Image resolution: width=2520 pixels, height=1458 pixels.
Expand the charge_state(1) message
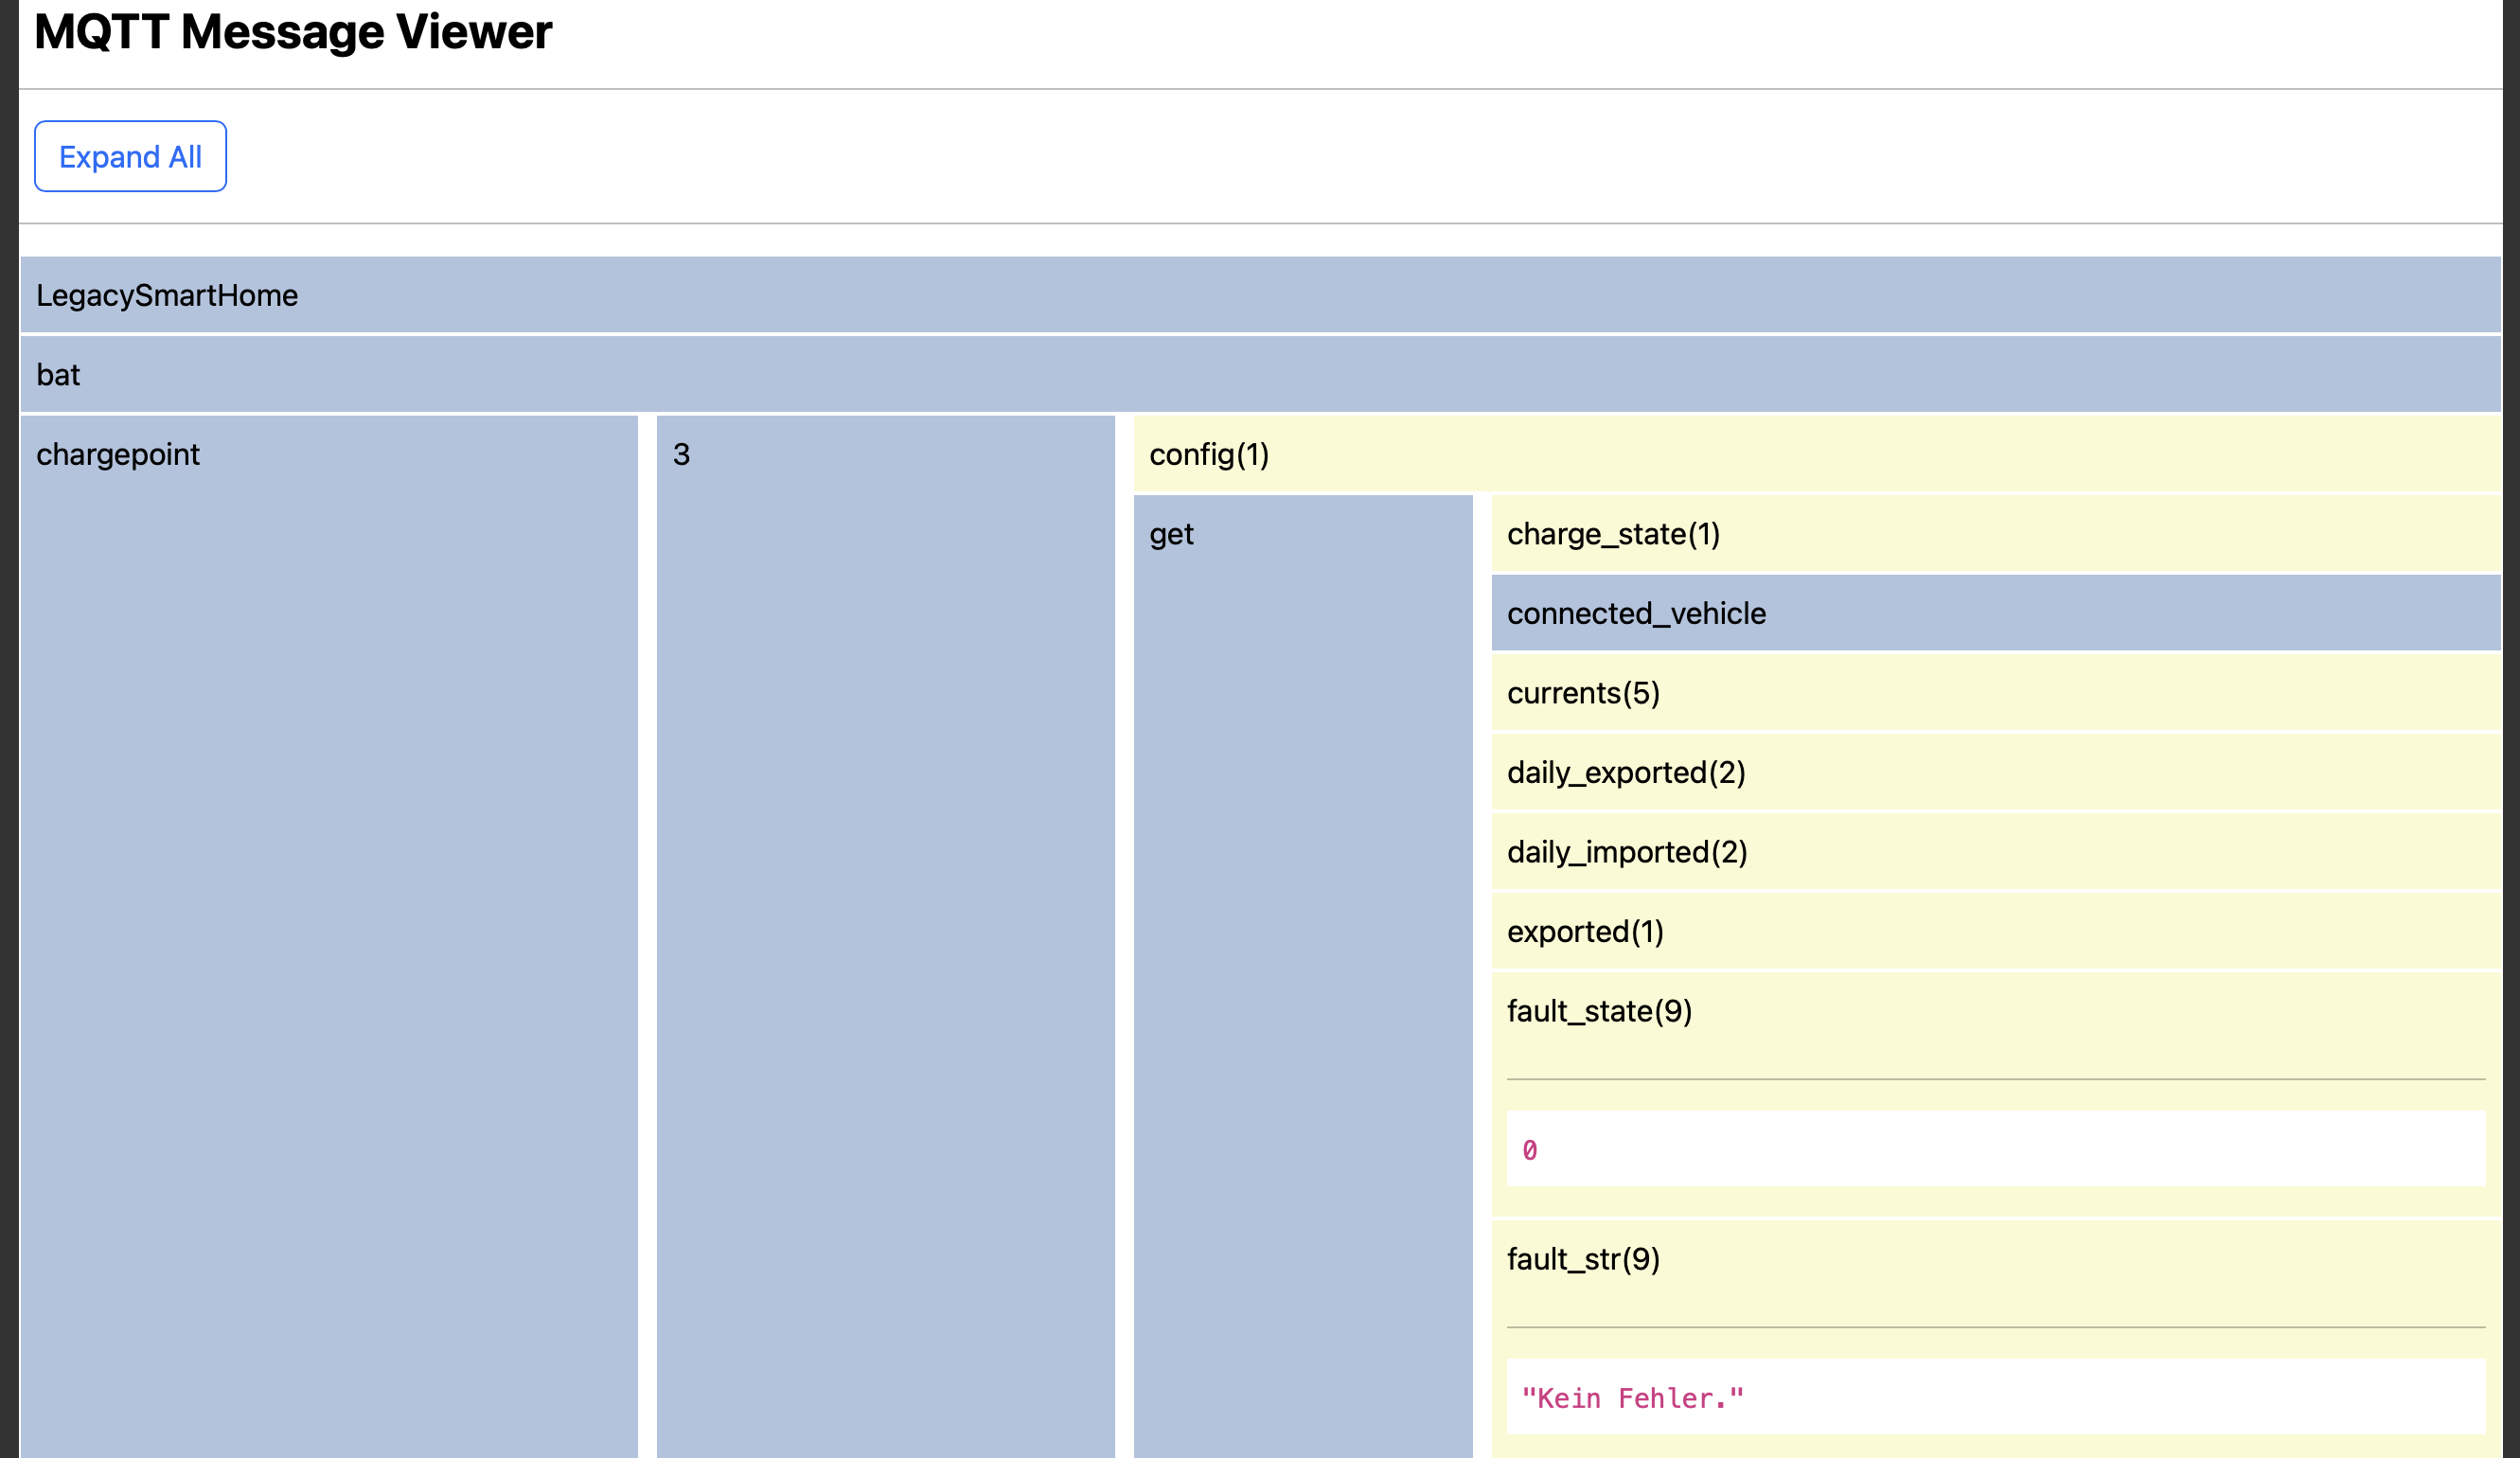1612,534
